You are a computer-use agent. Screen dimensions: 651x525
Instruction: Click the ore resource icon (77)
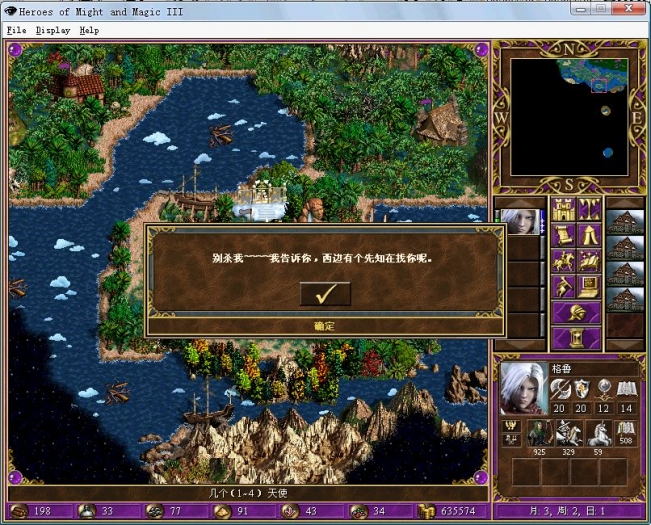[x=155, y=511]
